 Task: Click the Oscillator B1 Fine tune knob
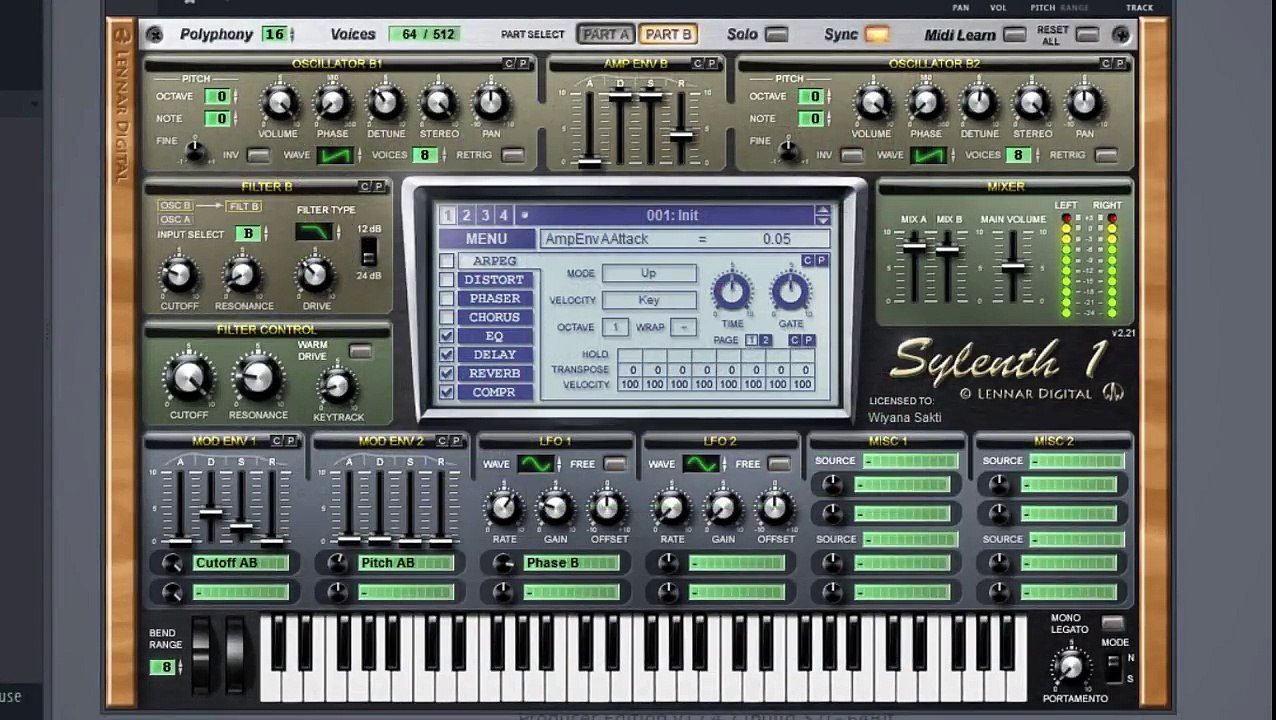tap(196, 152)
